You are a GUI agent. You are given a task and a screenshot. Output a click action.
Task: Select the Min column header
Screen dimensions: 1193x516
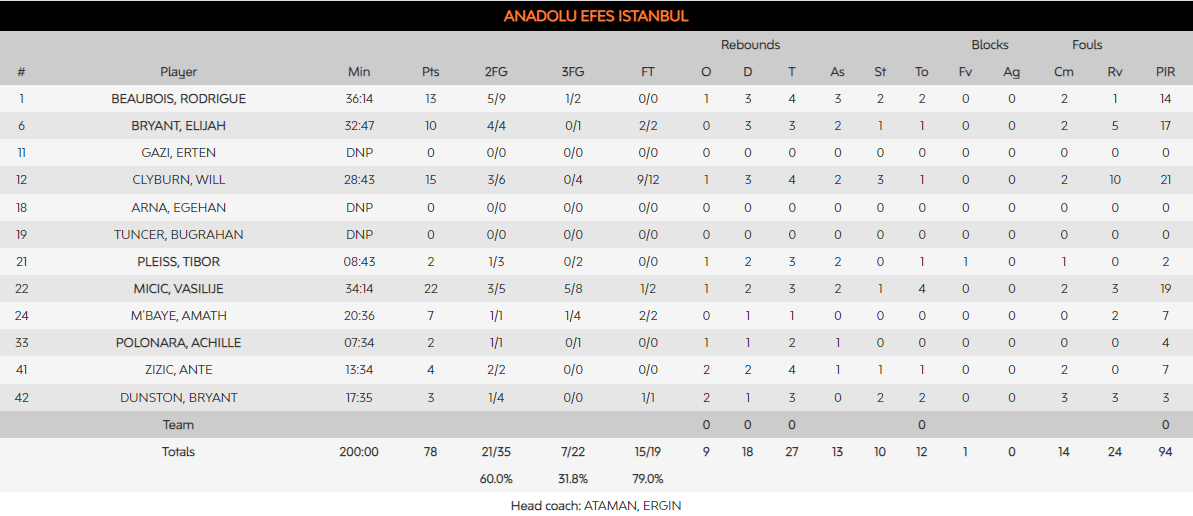click(x=359, y=72)
